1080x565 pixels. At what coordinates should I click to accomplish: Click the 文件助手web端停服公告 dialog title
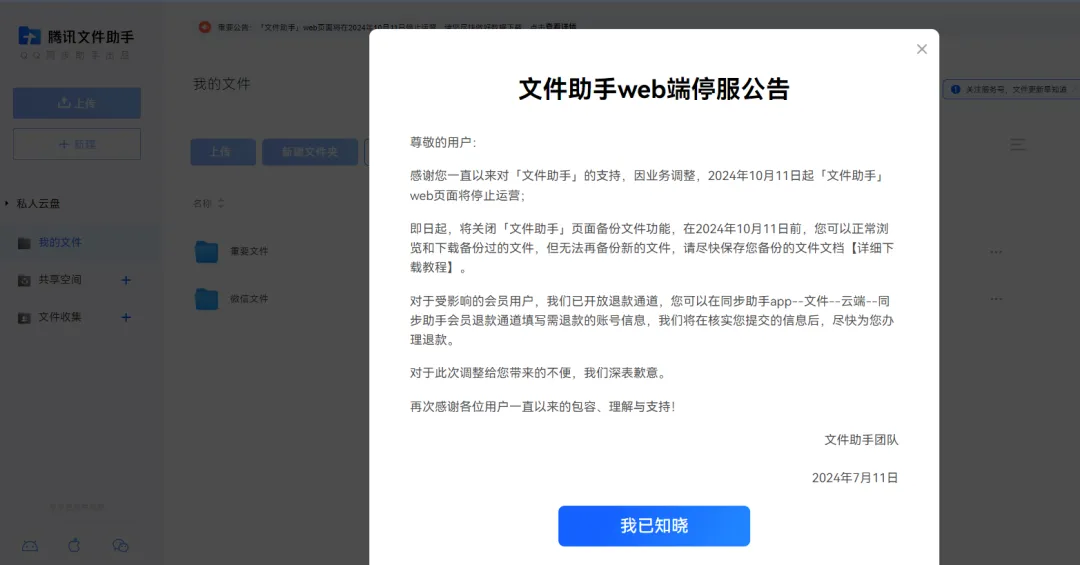pos(654,89)
